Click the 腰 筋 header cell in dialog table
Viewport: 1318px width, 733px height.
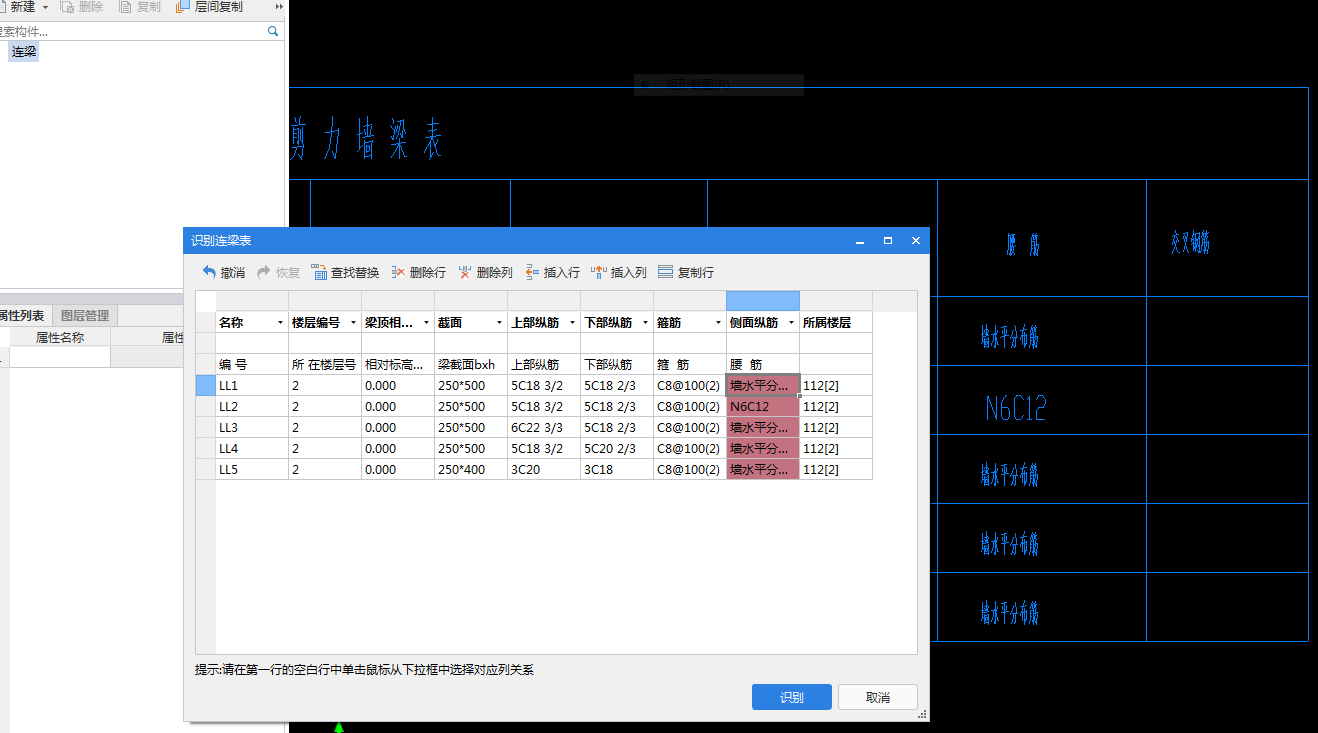[763, 365]
